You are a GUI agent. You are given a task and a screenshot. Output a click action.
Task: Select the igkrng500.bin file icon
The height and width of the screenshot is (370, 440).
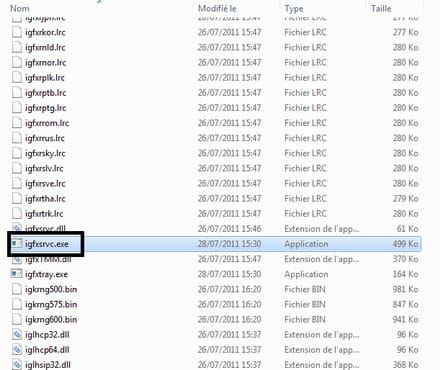[x=17, y=289]
